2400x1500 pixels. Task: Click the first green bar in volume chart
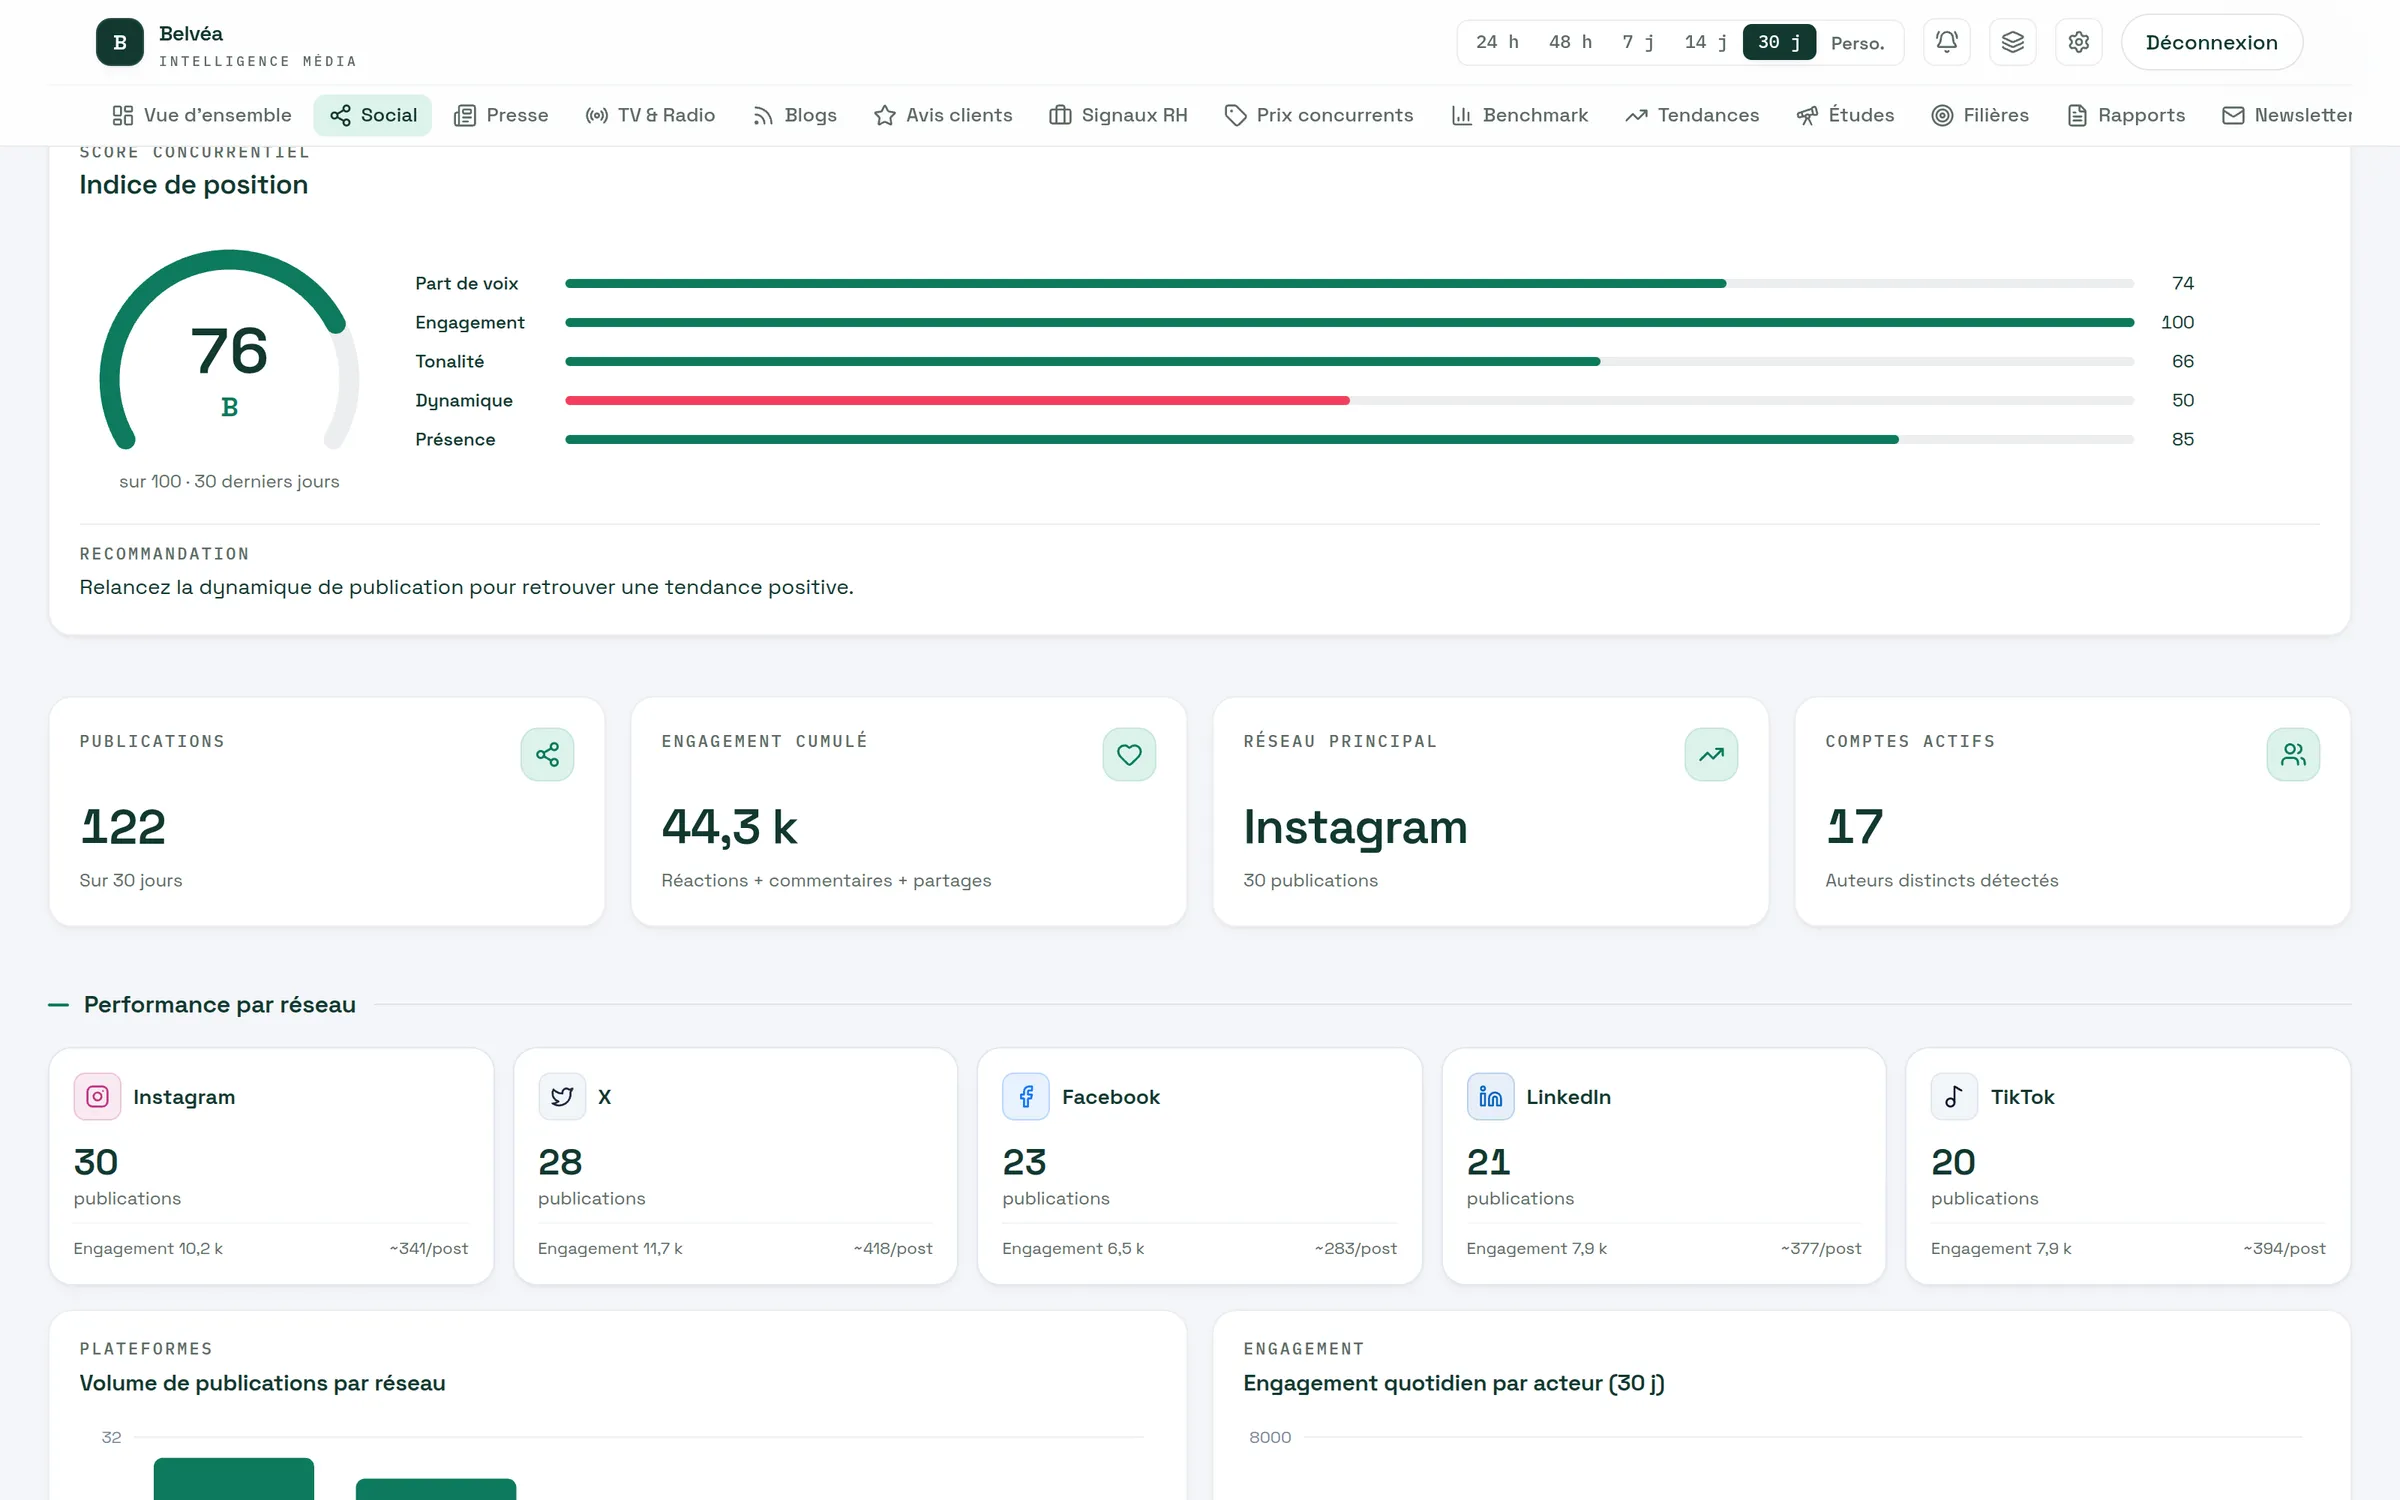[x=234, y=1478]
